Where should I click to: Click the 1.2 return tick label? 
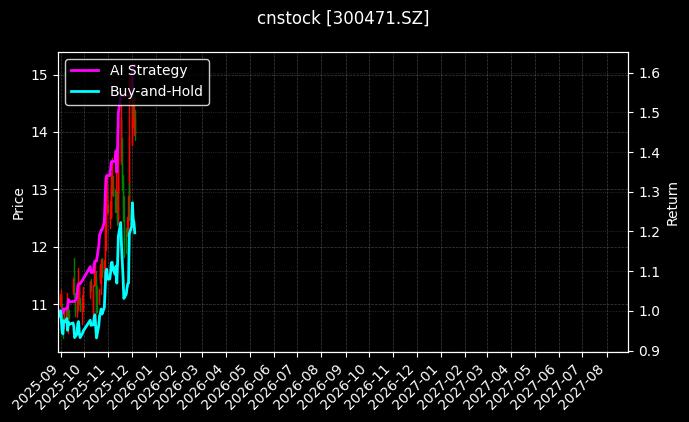click(649, 232)
